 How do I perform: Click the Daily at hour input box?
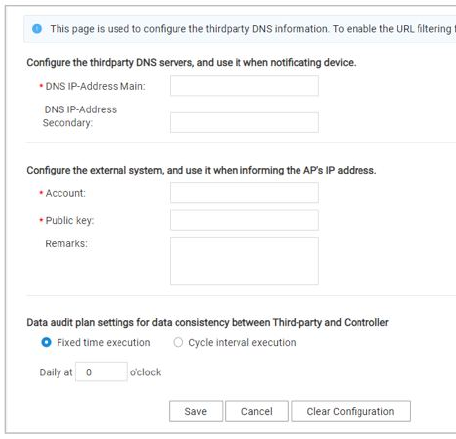point(101,372)
